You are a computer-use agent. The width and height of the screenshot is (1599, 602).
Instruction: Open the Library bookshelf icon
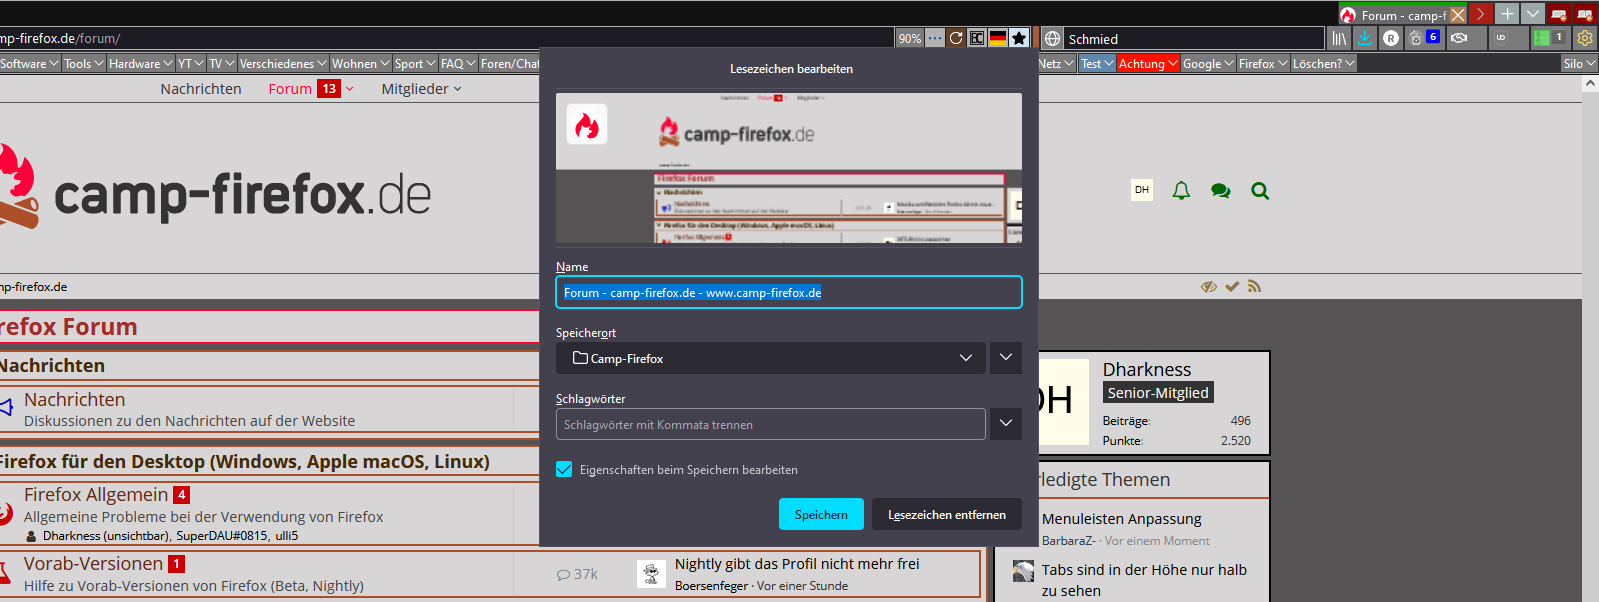click(1339, 38)
